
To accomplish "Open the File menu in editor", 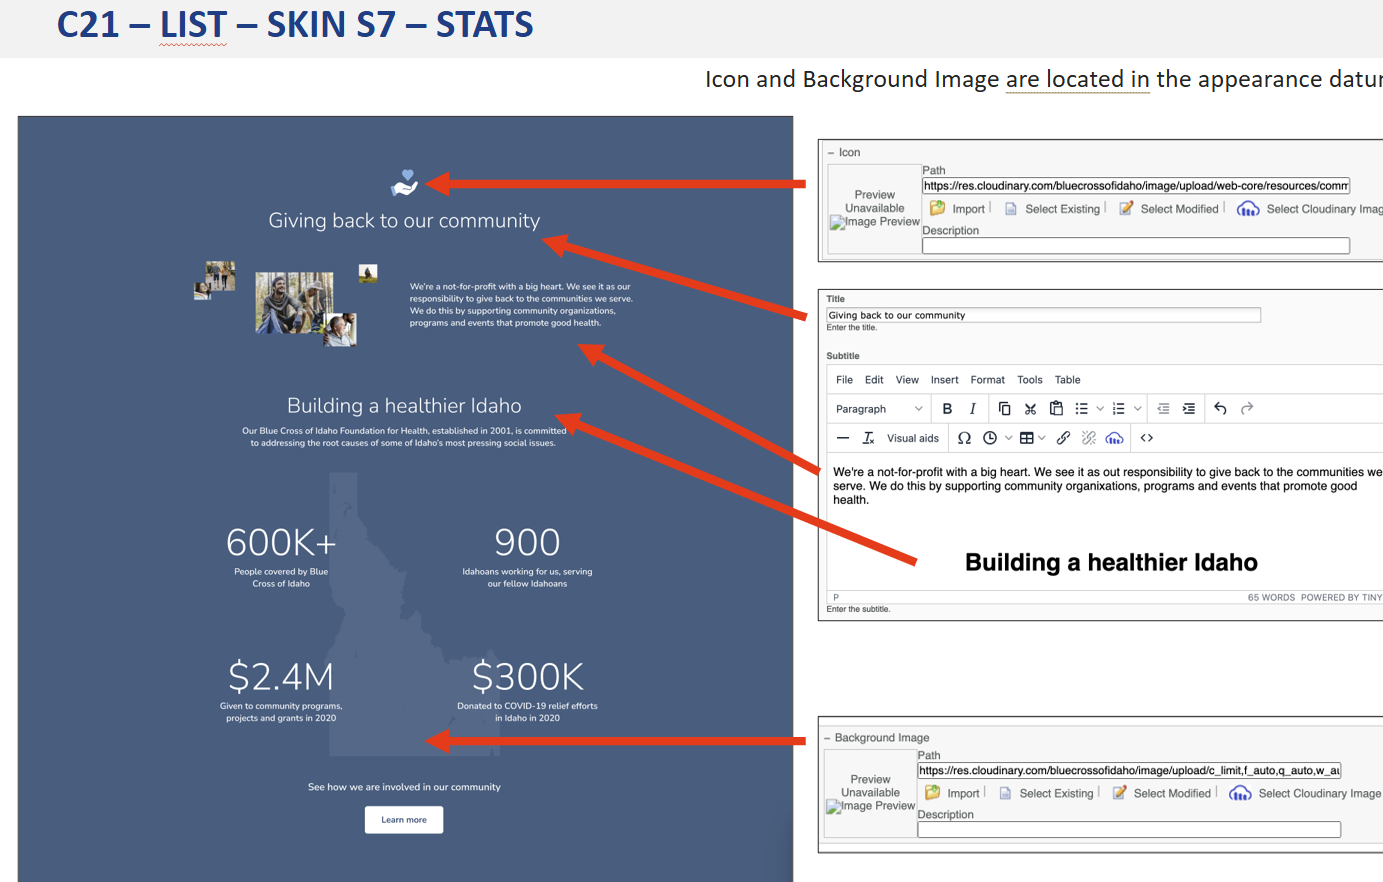I will pyautogui.click(x=844, y=380).
